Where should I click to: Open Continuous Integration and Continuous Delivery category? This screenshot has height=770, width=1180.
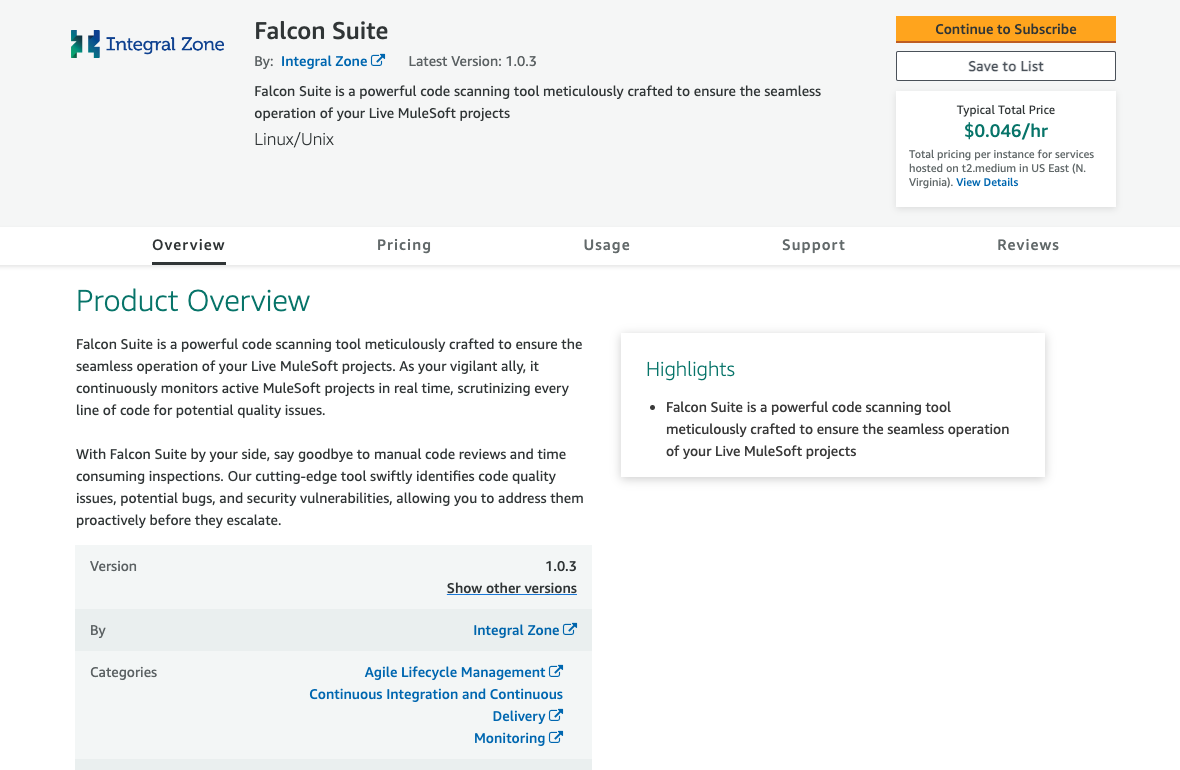coord(436,705)
